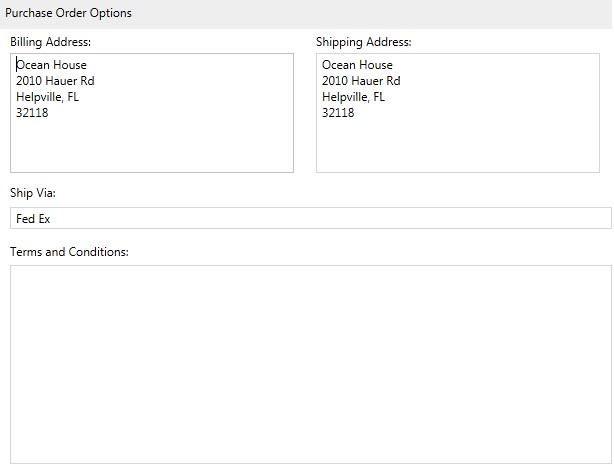Place cursor on shipping '2010 Hauer Rd' line
This screenshot has height=472, width=614.
click(x=361, y=81)
